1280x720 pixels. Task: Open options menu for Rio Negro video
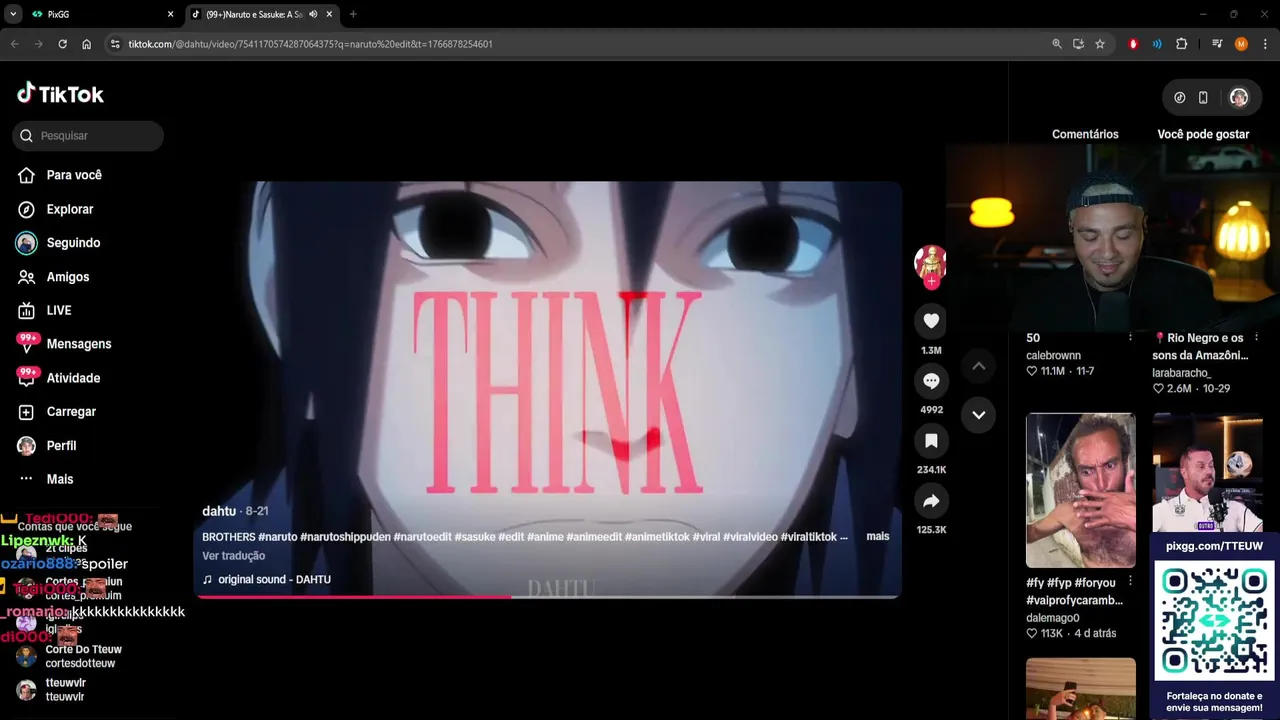click(x=1256, y=338)
